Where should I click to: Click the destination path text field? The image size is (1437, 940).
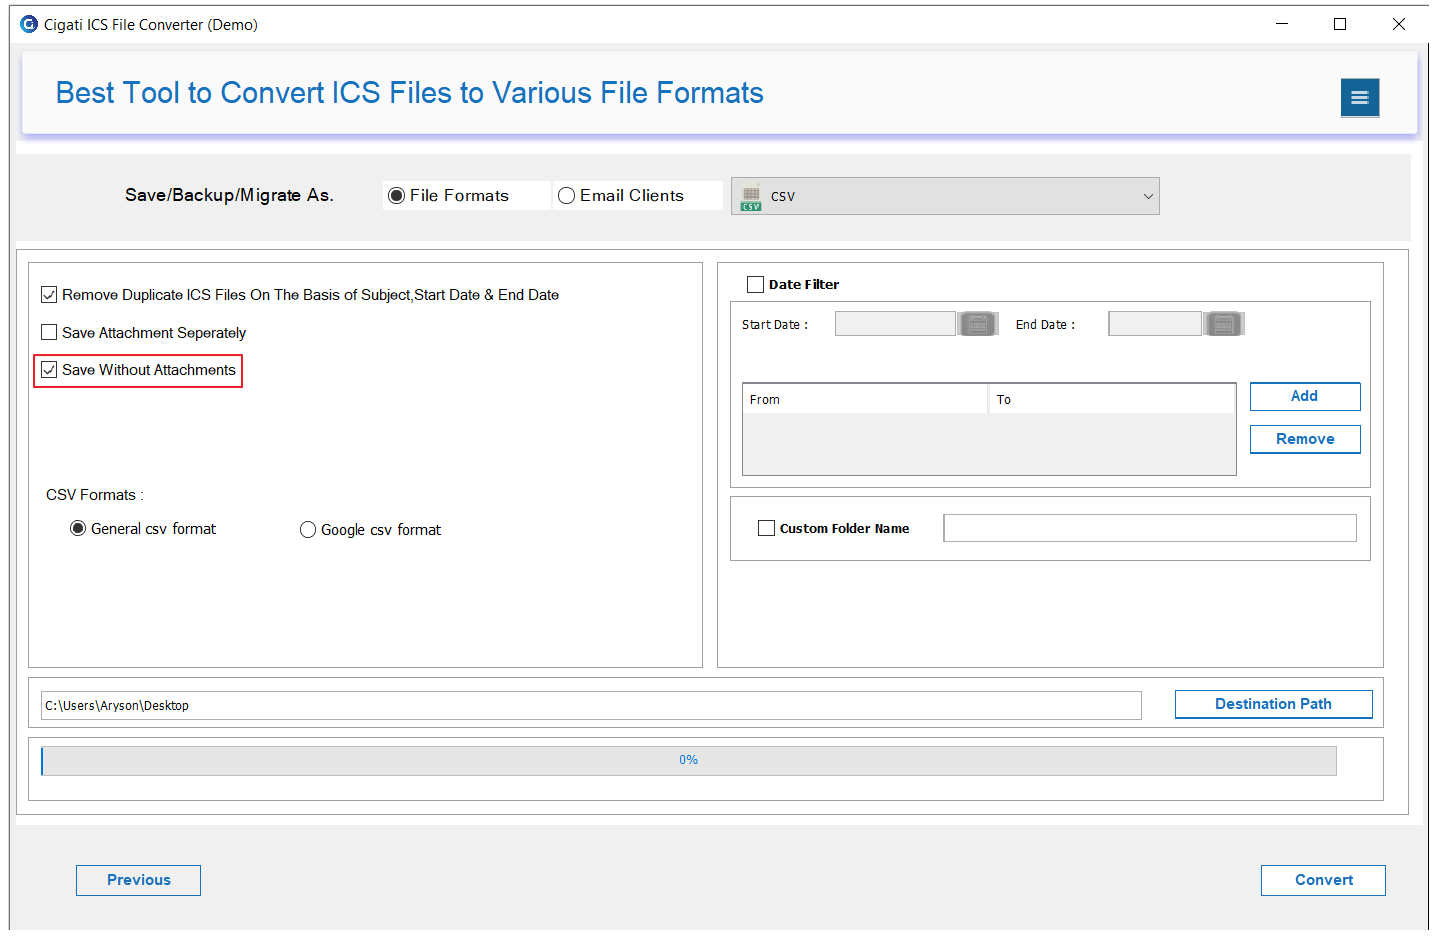point(591,705)
